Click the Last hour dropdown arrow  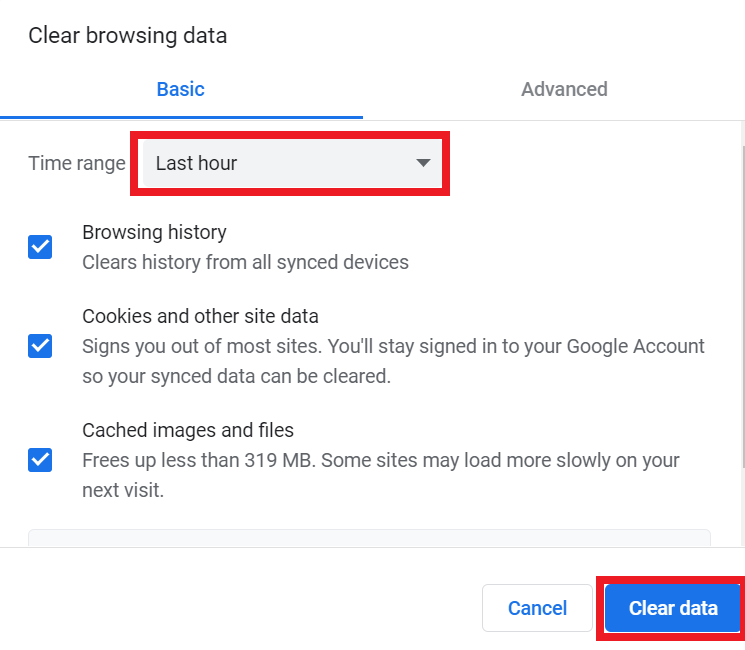tap(423, 163)
